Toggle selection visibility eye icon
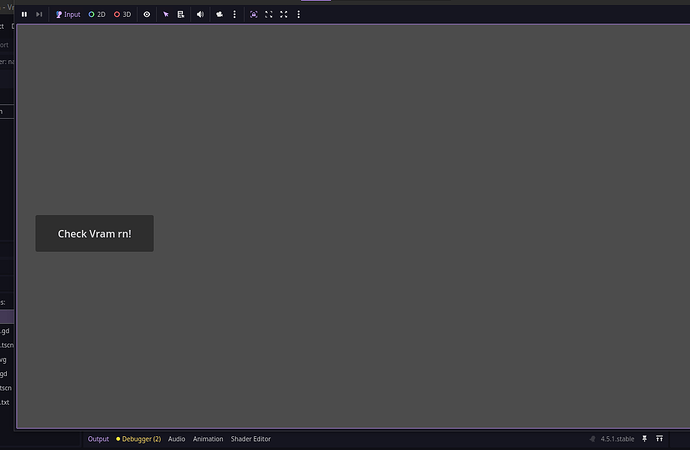690x450 pixels. [147, 15]
